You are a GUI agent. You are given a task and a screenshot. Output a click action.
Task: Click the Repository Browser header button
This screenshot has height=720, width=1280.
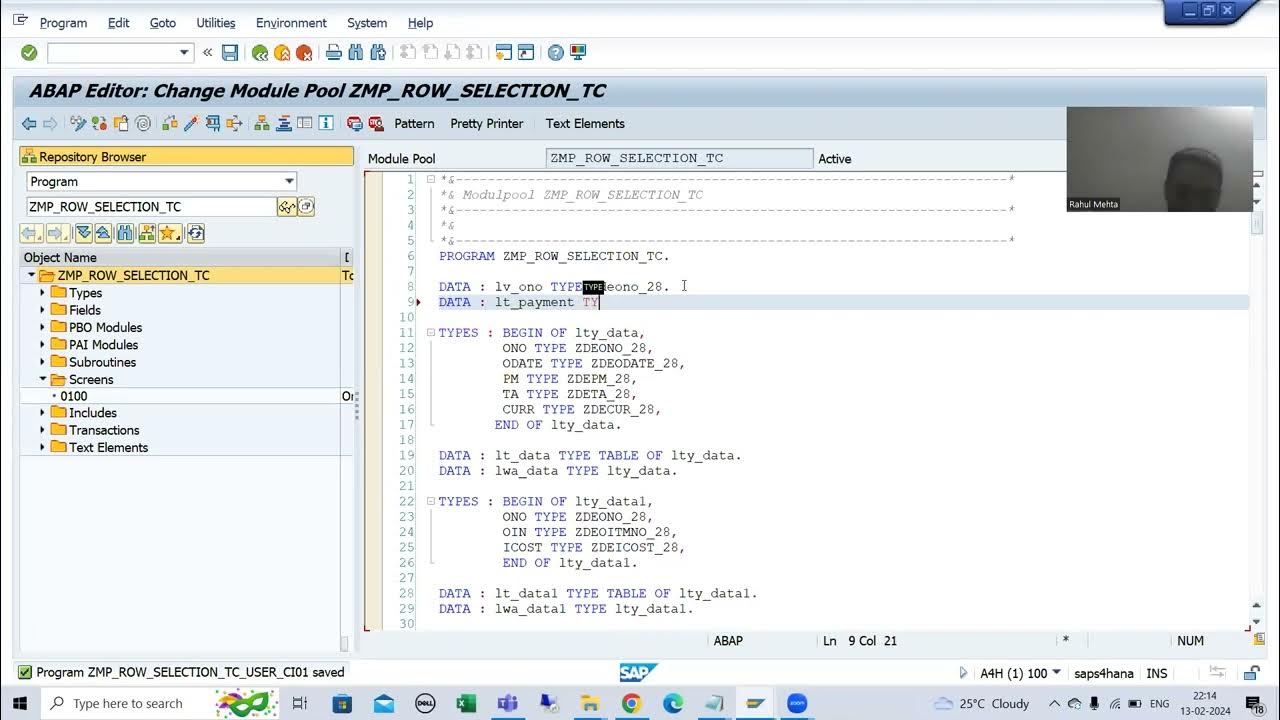coord(186,156)
